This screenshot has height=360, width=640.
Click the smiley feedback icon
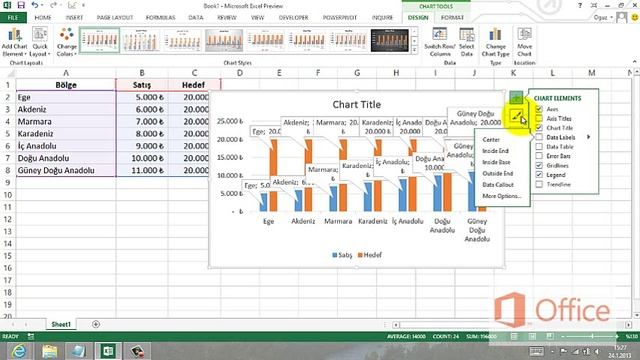[635, 18]
